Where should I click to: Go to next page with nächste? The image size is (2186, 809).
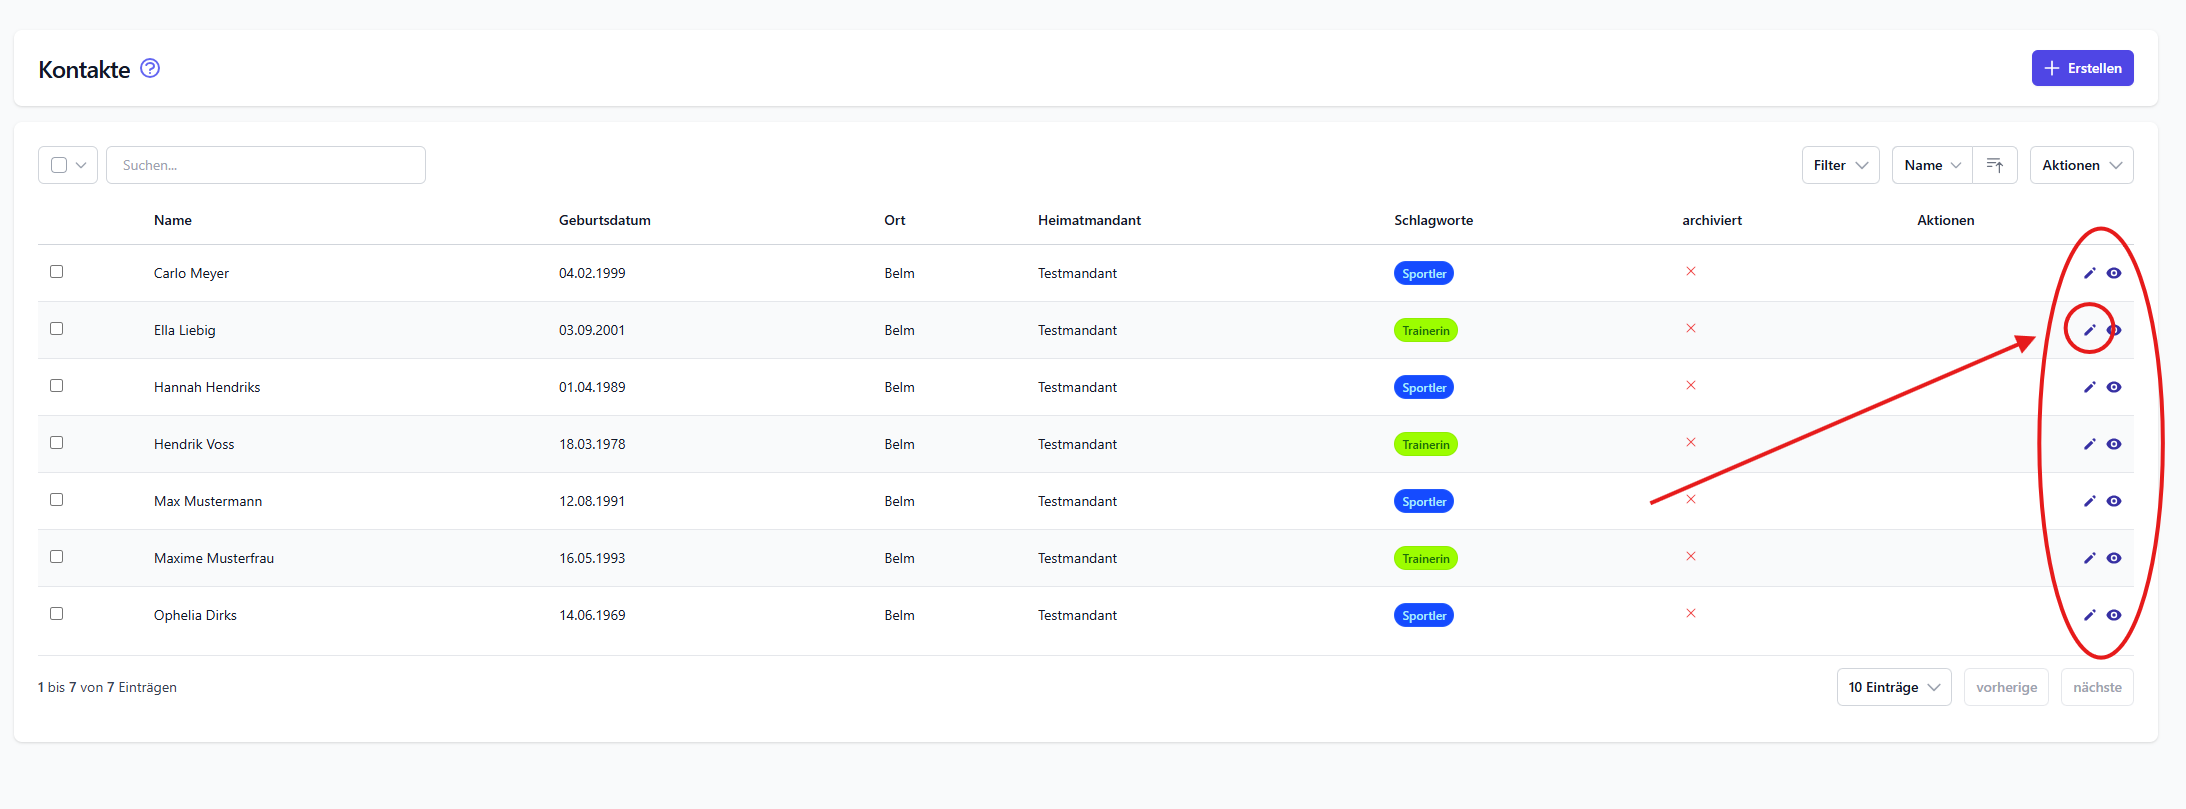tap(2097, 687)
